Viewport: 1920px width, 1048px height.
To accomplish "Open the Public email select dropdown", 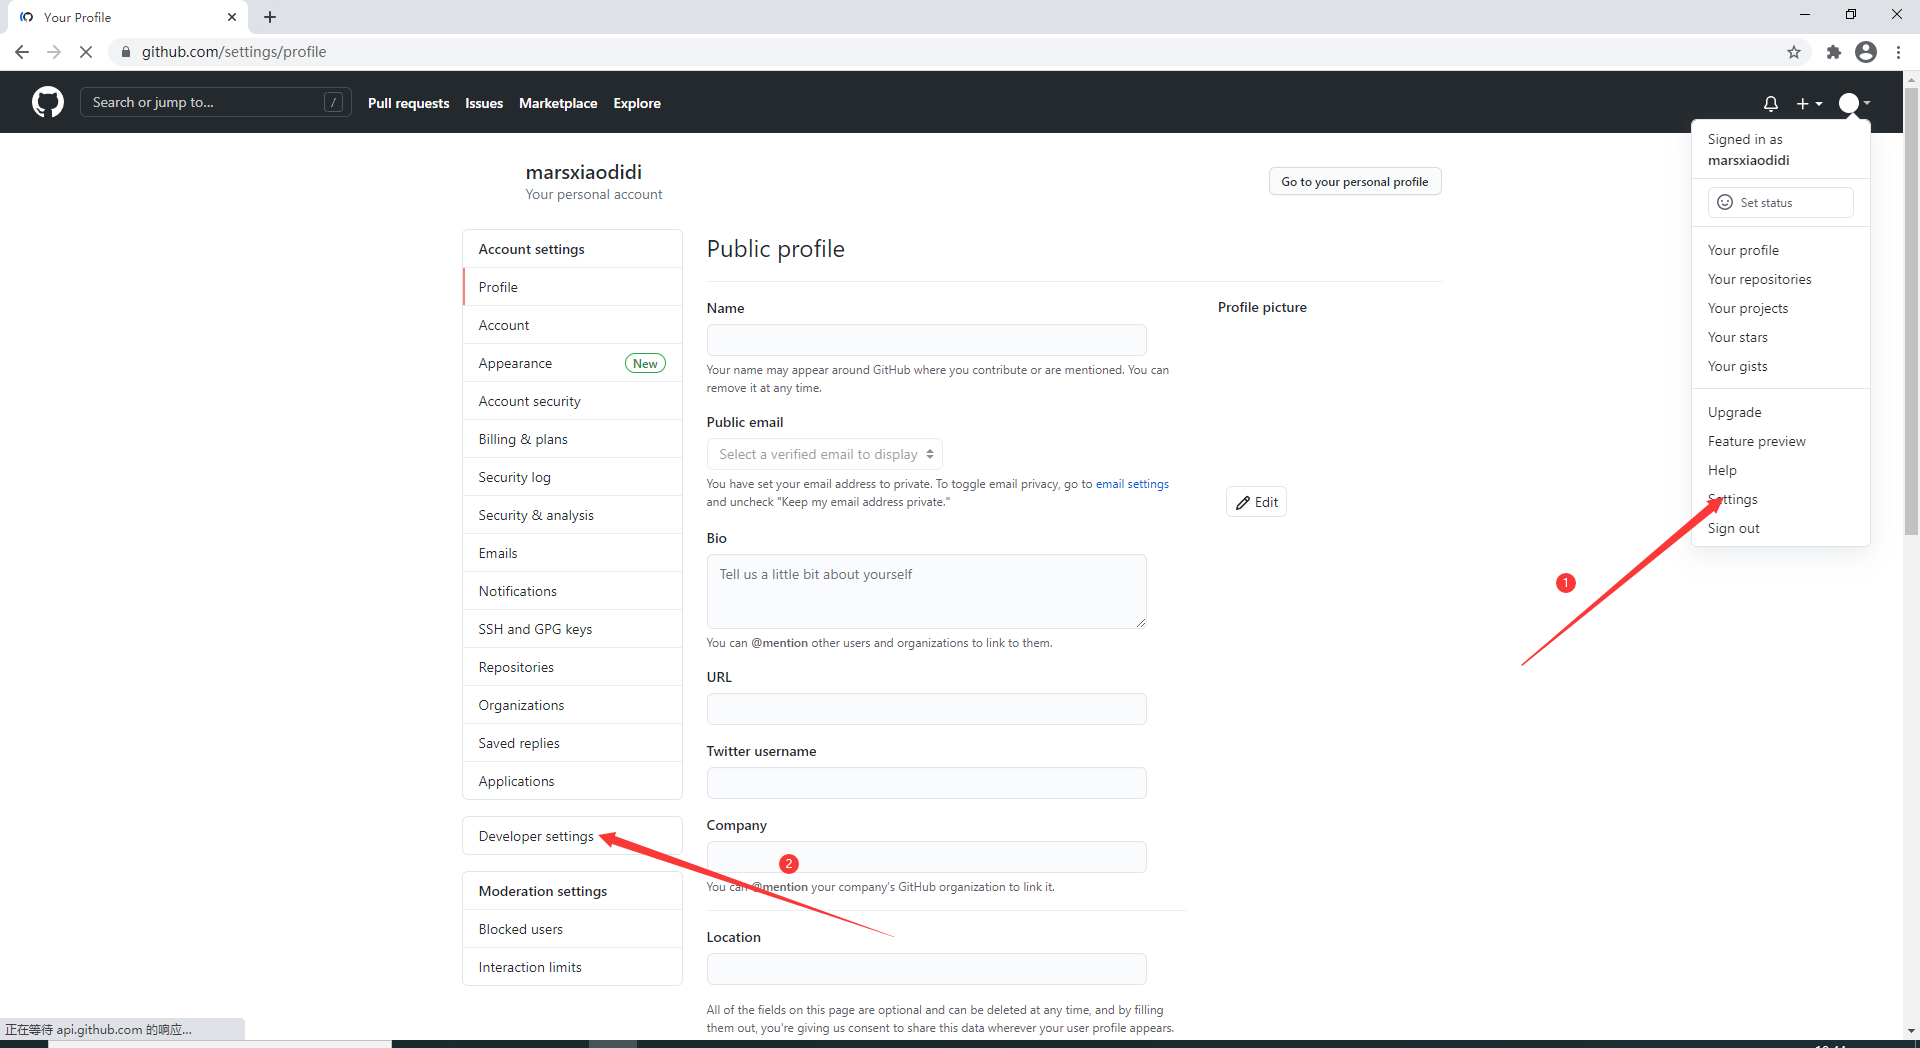I will click(824, 454).
